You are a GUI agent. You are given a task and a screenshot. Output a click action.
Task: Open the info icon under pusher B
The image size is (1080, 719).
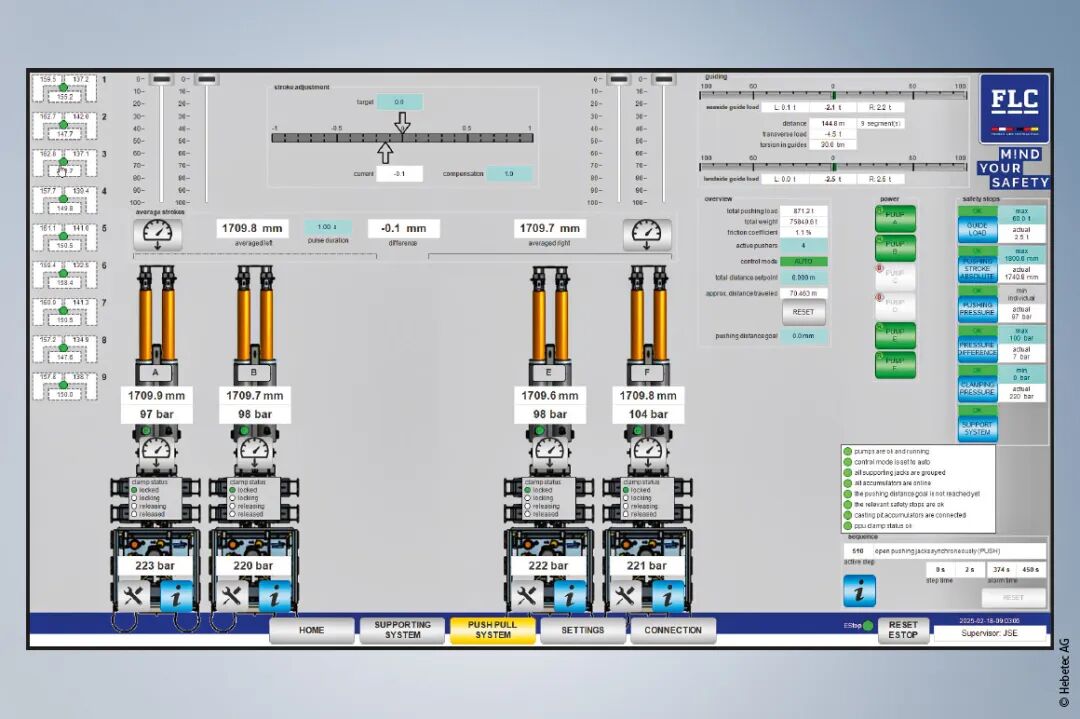[x=275, y=596]
